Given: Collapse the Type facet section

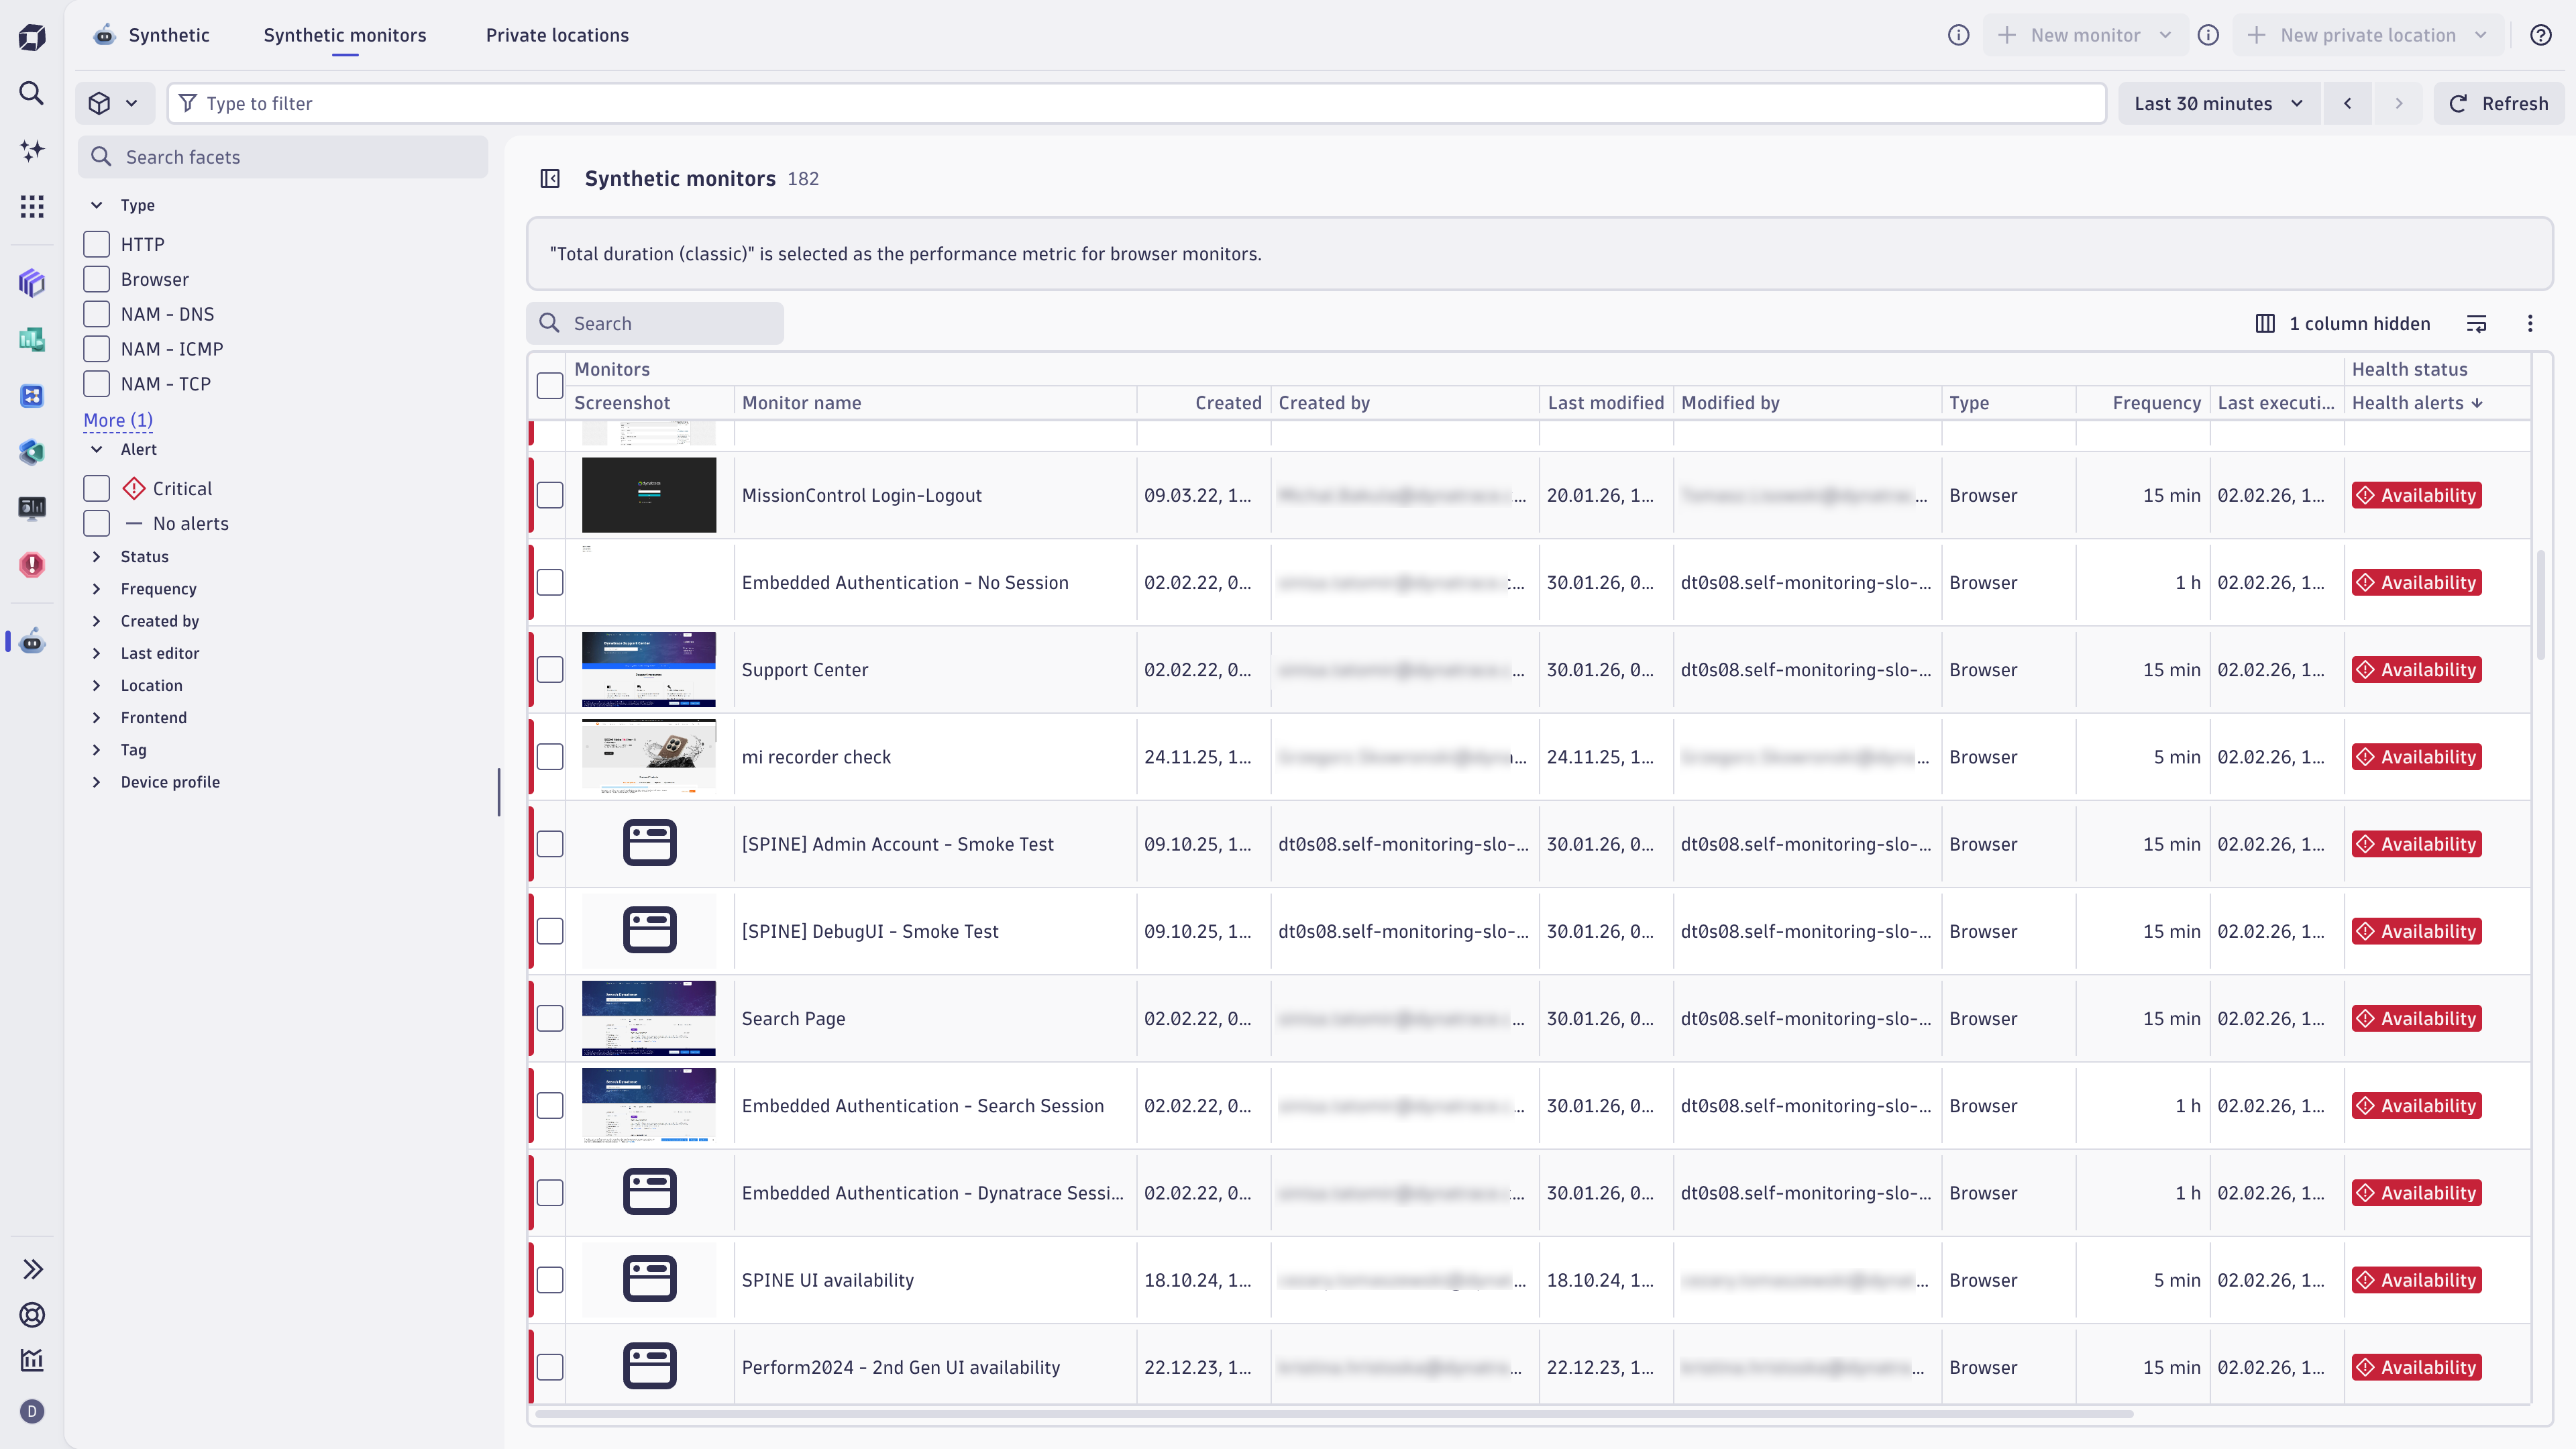Looking at the screenshot, I should [97, 204].
